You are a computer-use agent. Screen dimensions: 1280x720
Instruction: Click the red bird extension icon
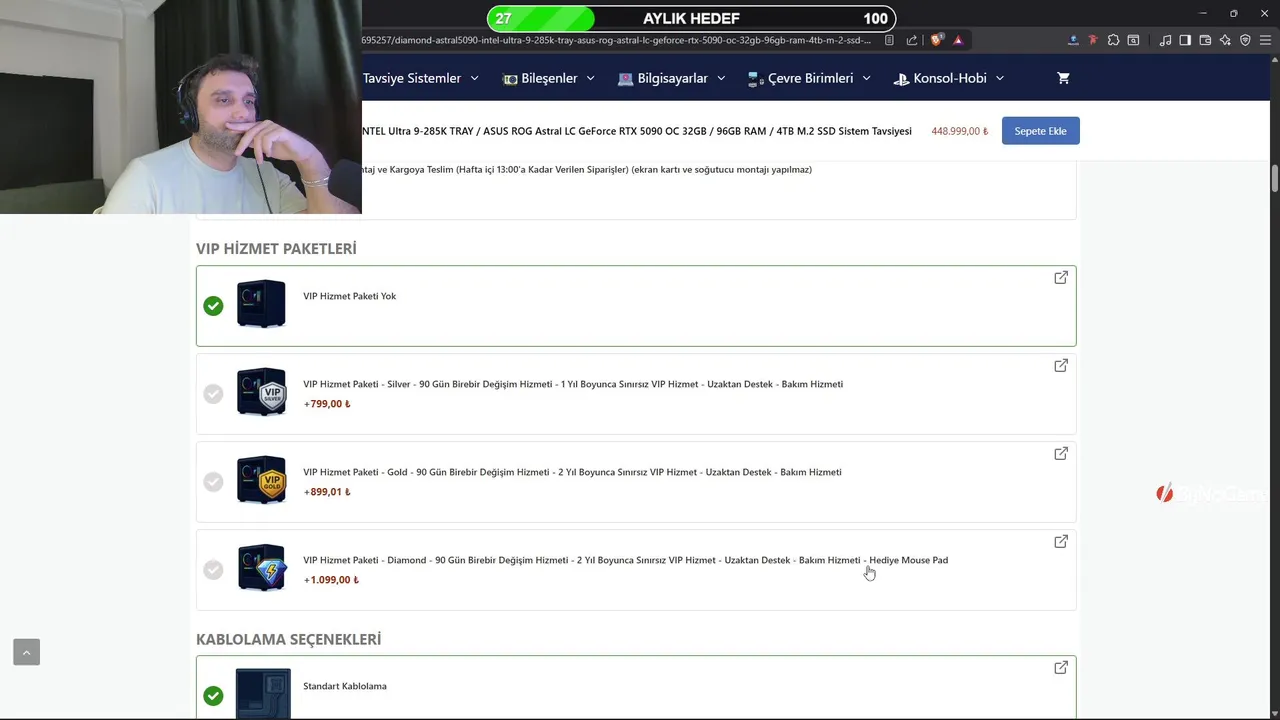1093,40
